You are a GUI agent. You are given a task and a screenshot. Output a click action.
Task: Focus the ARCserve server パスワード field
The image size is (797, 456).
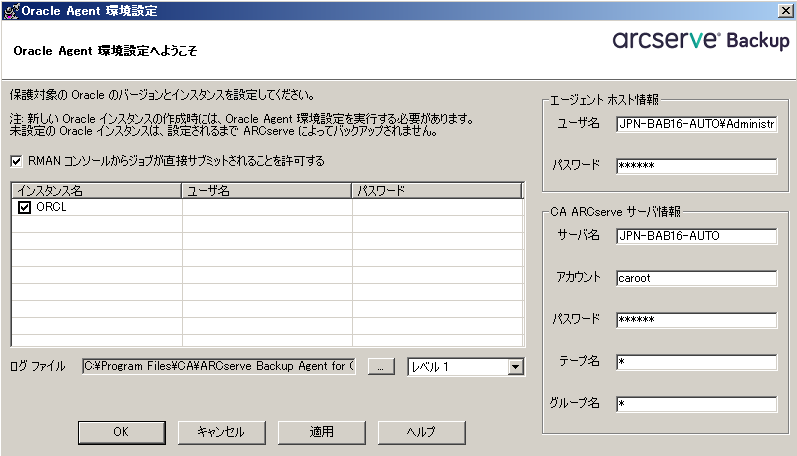696,320
